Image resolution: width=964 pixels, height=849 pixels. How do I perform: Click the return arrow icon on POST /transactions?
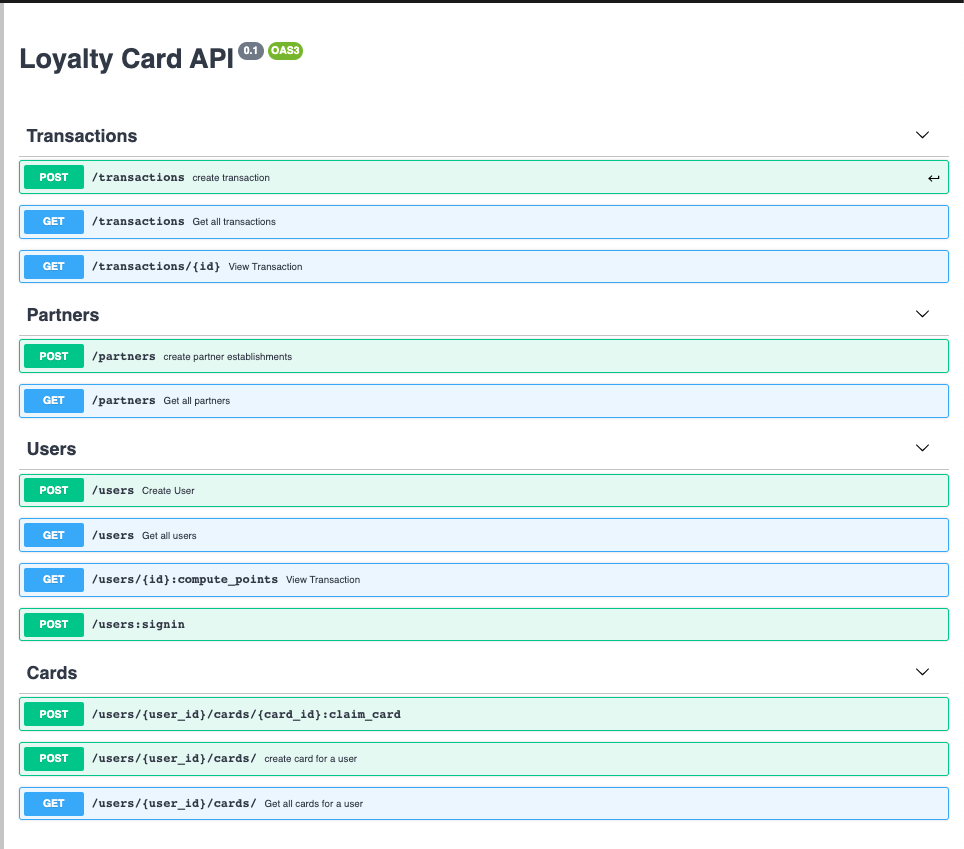point(933,178)
